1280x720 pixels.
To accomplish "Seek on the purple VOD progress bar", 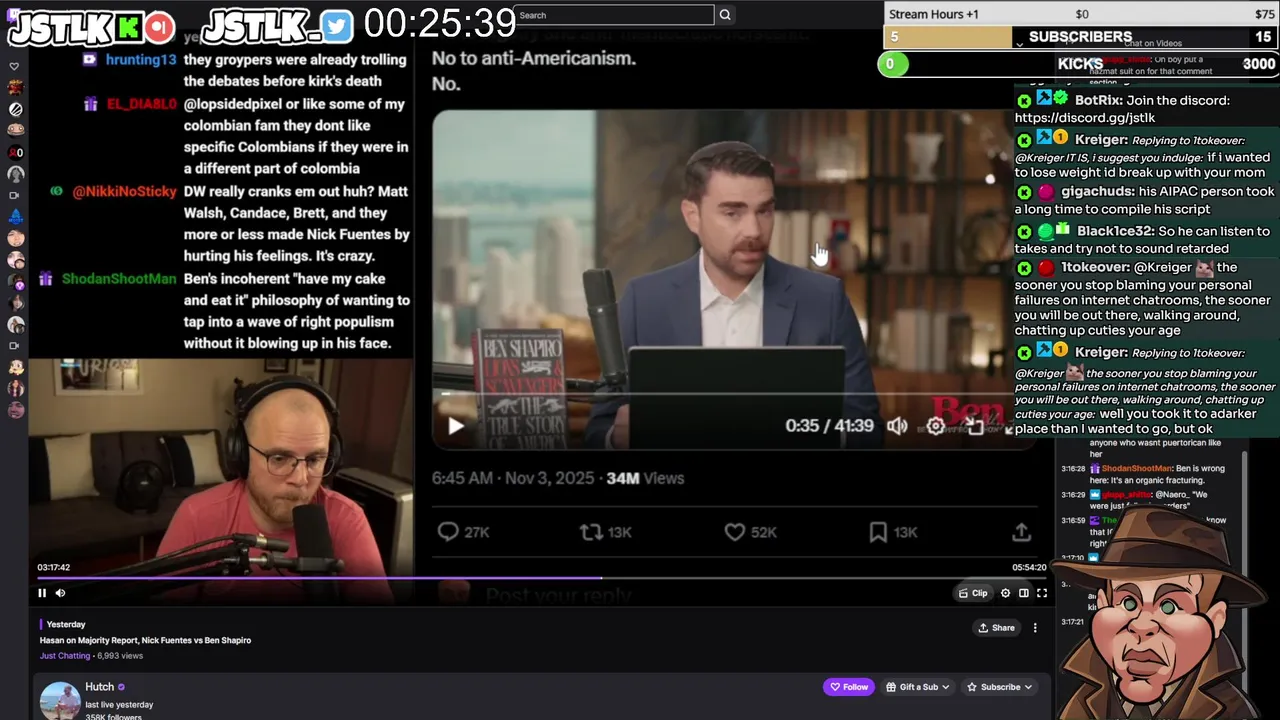I will 541,577.
